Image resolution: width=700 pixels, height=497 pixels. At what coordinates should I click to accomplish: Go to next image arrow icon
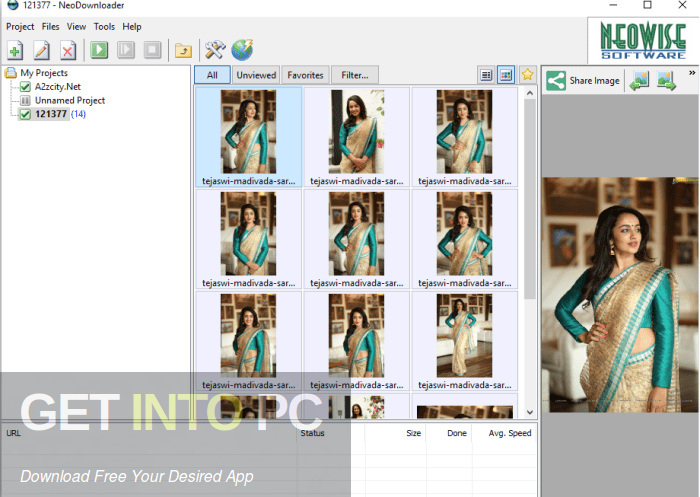point(666,81)
